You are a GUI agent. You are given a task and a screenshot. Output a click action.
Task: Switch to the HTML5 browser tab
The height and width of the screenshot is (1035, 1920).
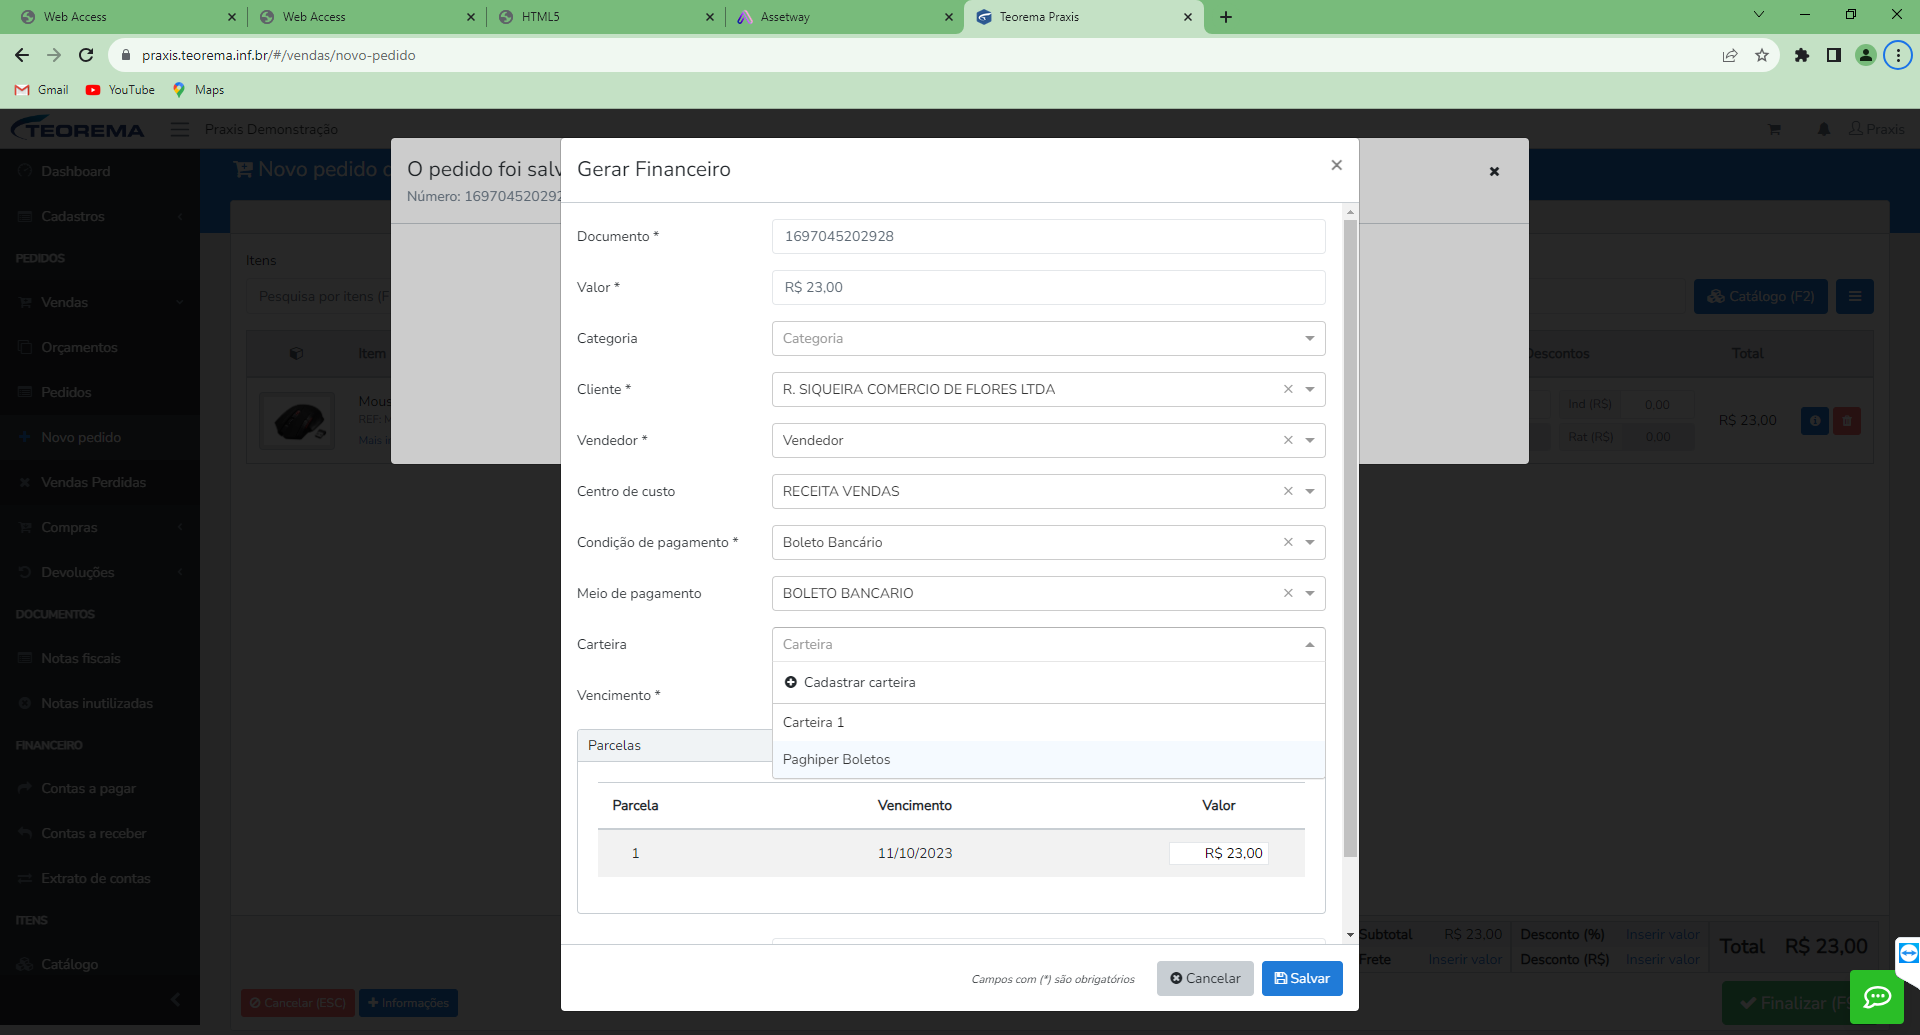[606, 17]
